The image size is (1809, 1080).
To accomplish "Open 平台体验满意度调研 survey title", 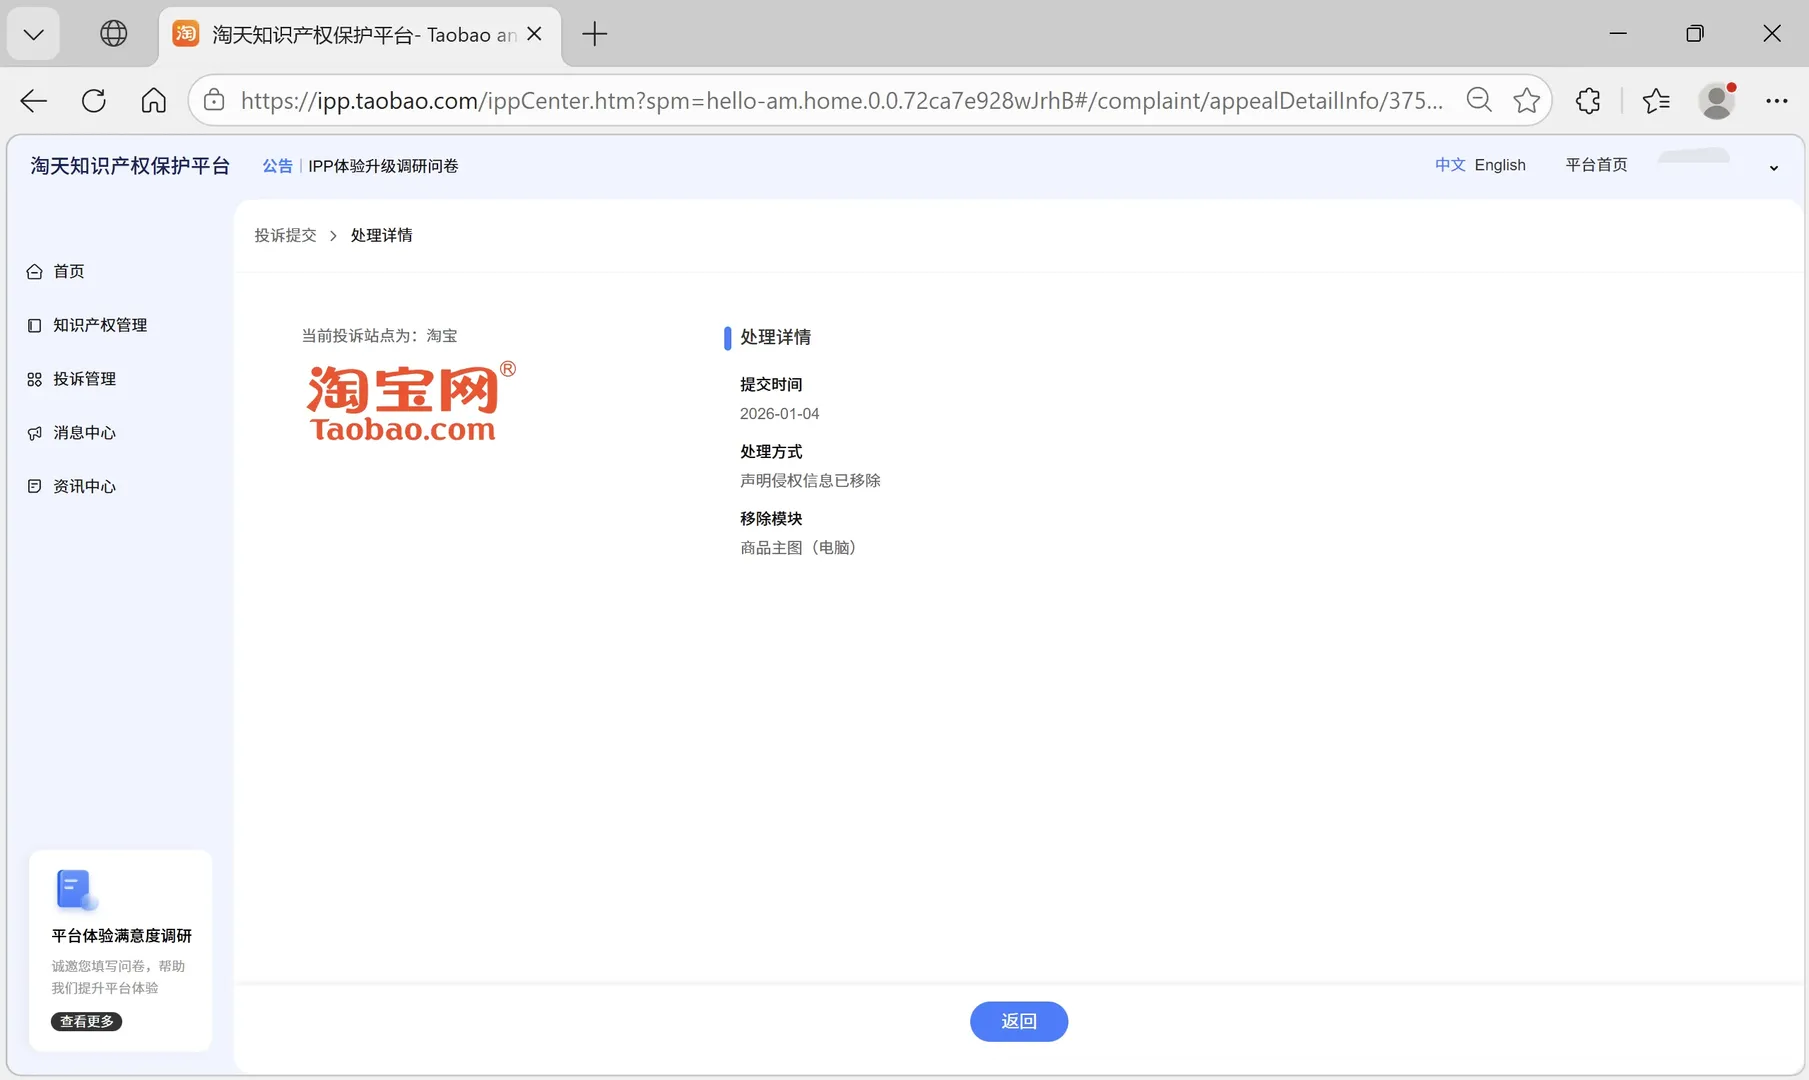I will point(121,936).
